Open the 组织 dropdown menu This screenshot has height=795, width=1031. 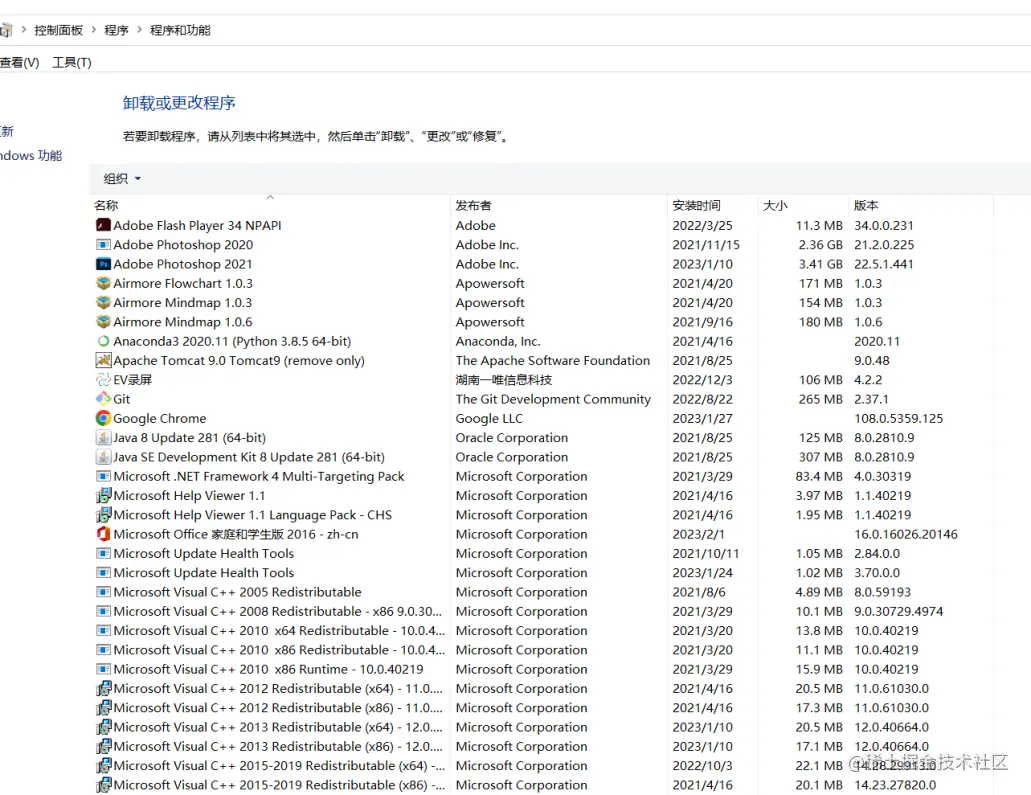122,178
